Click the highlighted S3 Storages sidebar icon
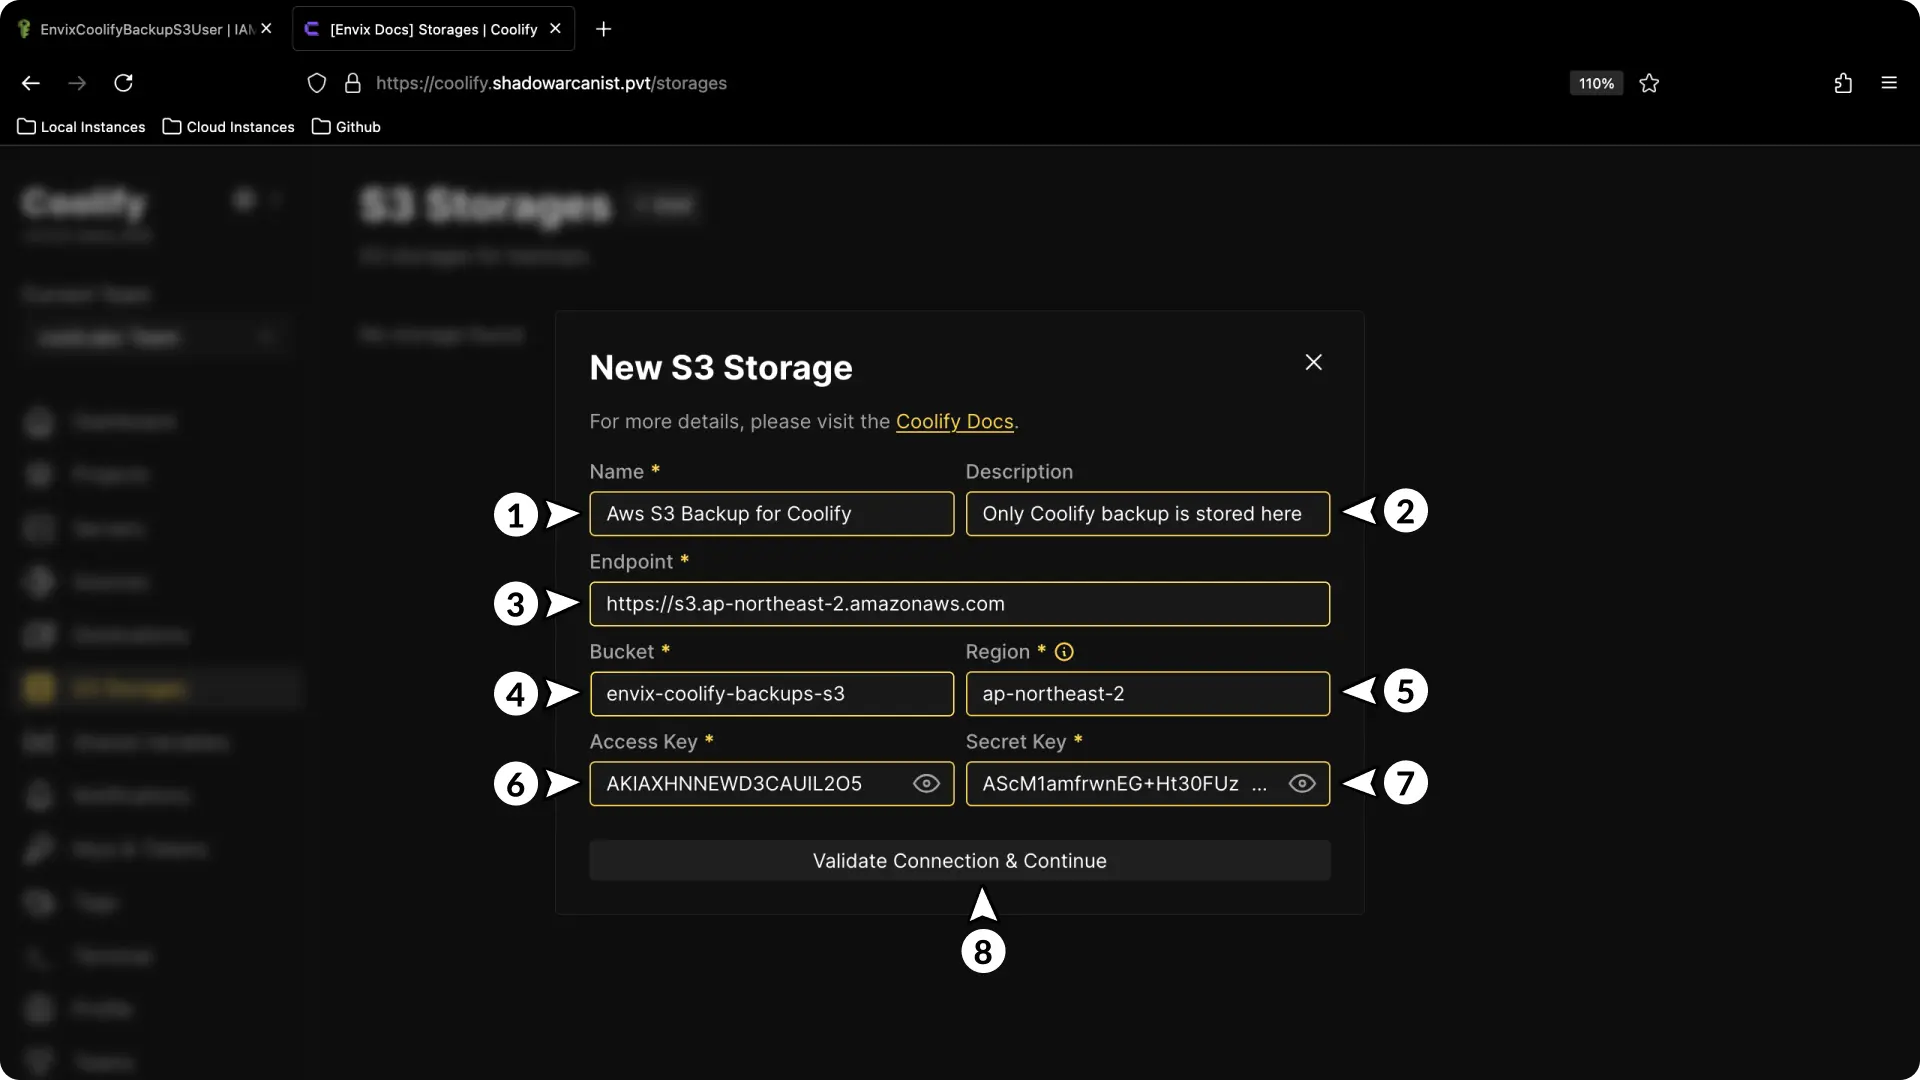 point(38,688)
